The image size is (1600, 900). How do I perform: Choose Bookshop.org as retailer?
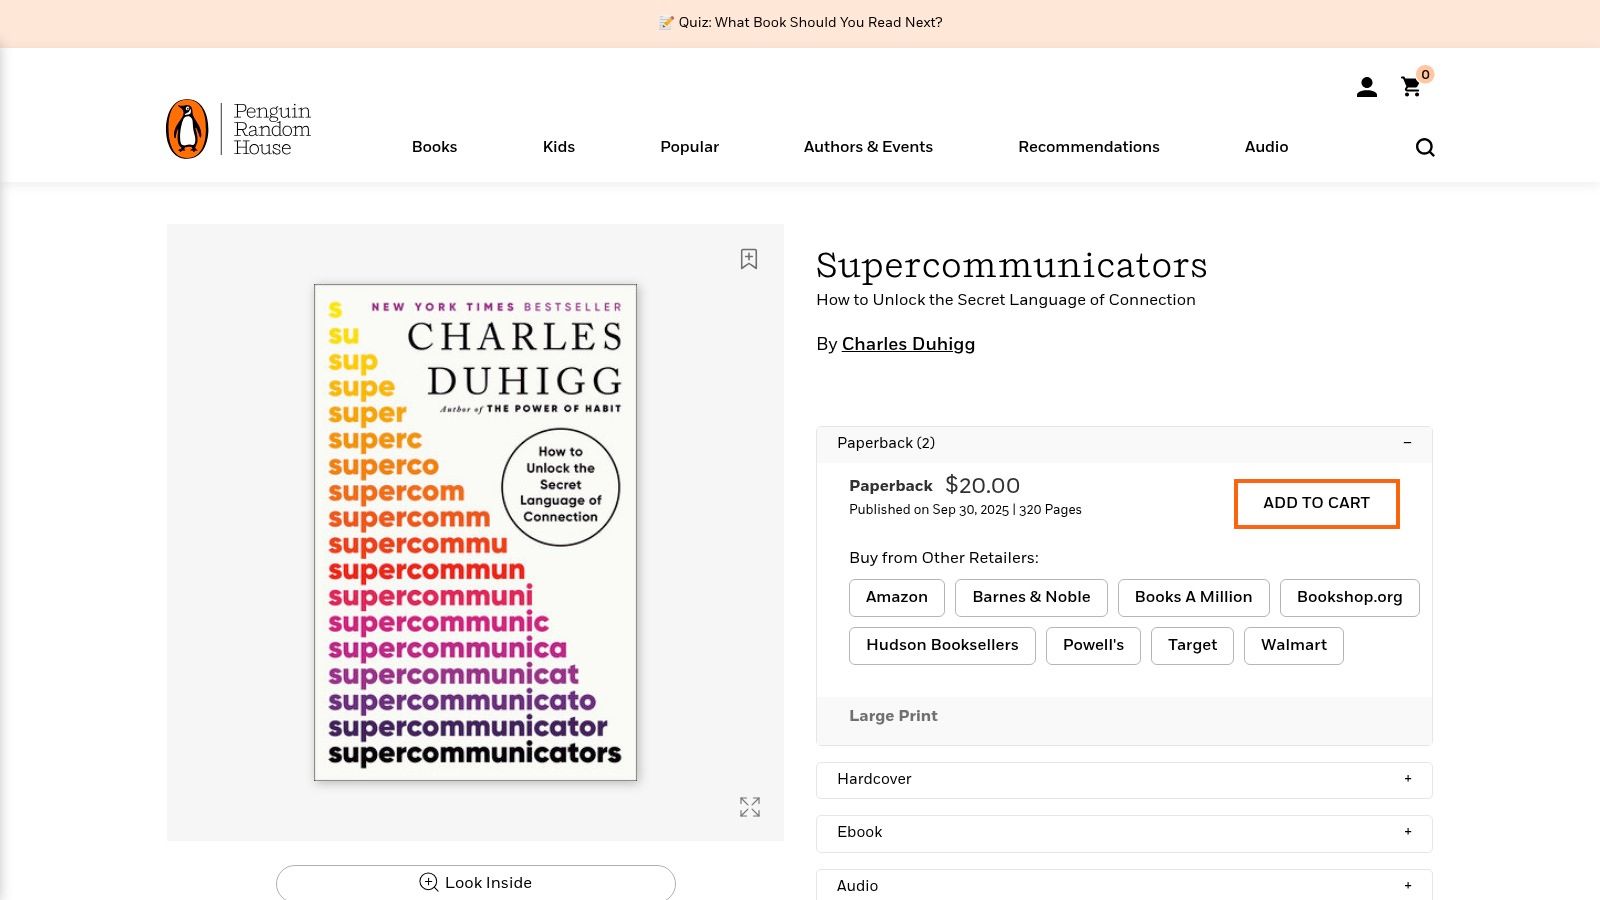(1349, 598)
